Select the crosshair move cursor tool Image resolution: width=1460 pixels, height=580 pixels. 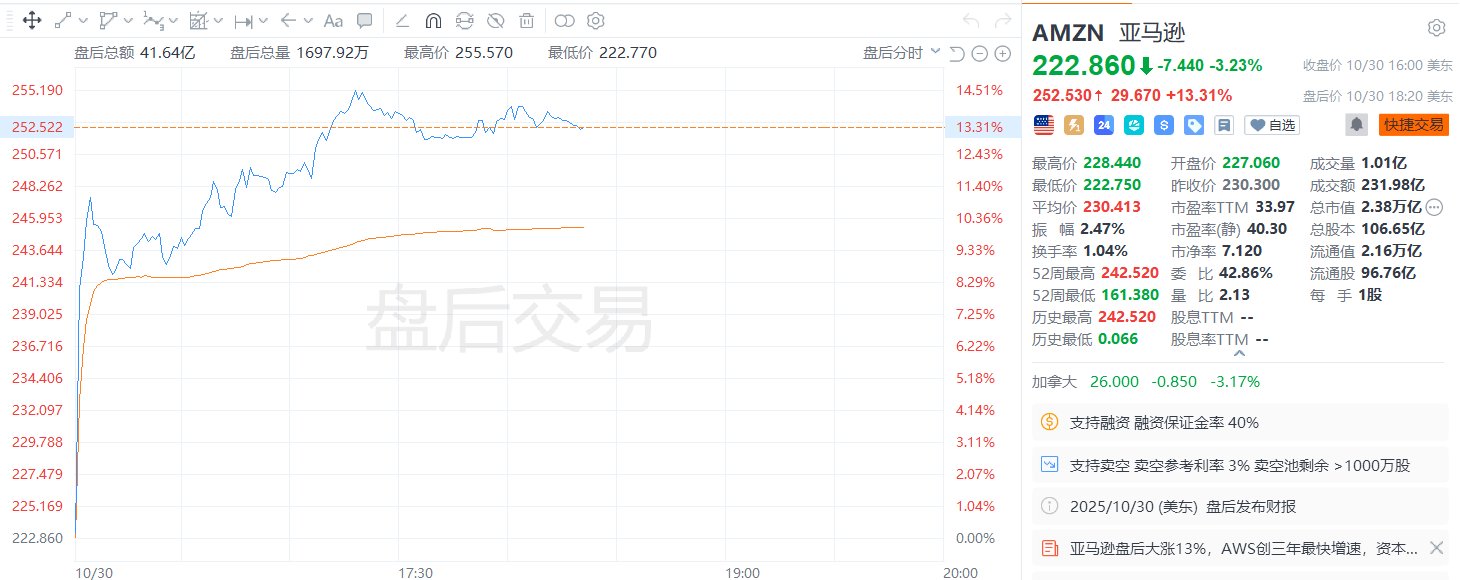(x=30, y=20)
